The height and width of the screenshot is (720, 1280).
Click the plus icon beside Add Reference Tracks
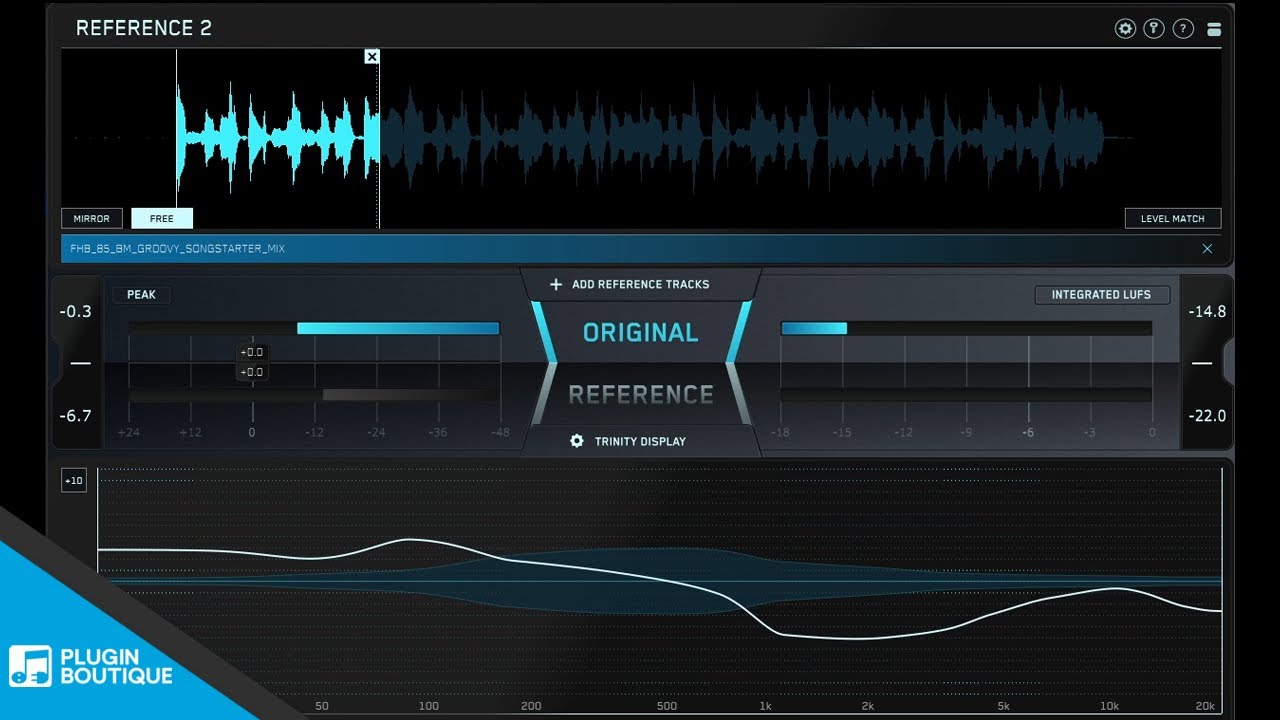pyautogui.click(x=556, y=284)
